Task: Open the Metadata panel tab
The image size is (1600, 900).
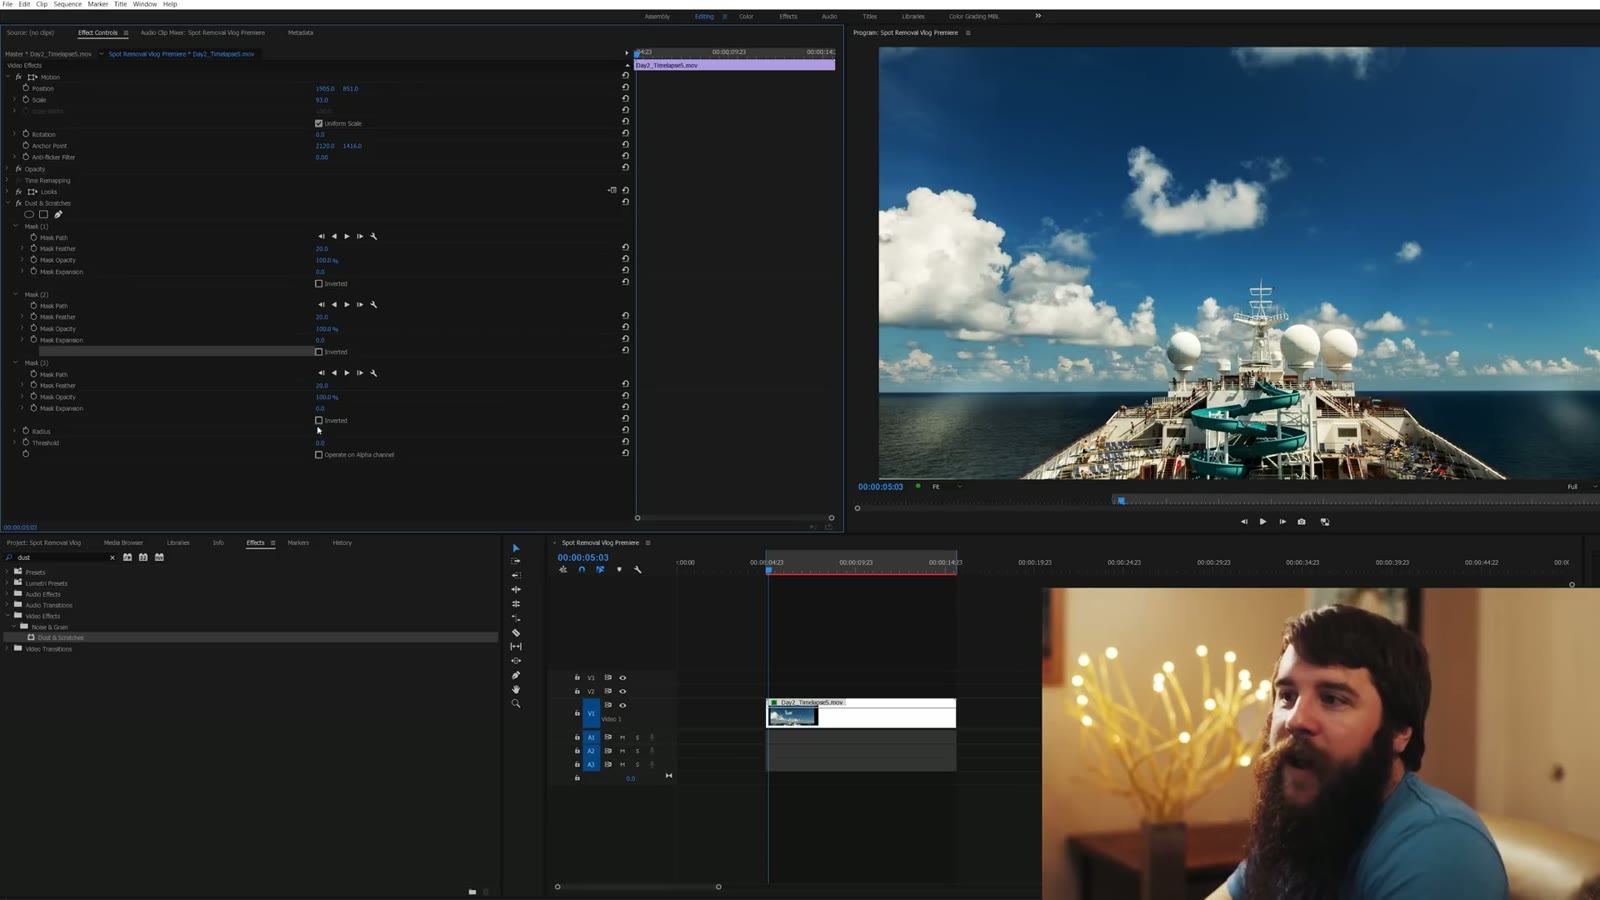Action: [300, 32]
